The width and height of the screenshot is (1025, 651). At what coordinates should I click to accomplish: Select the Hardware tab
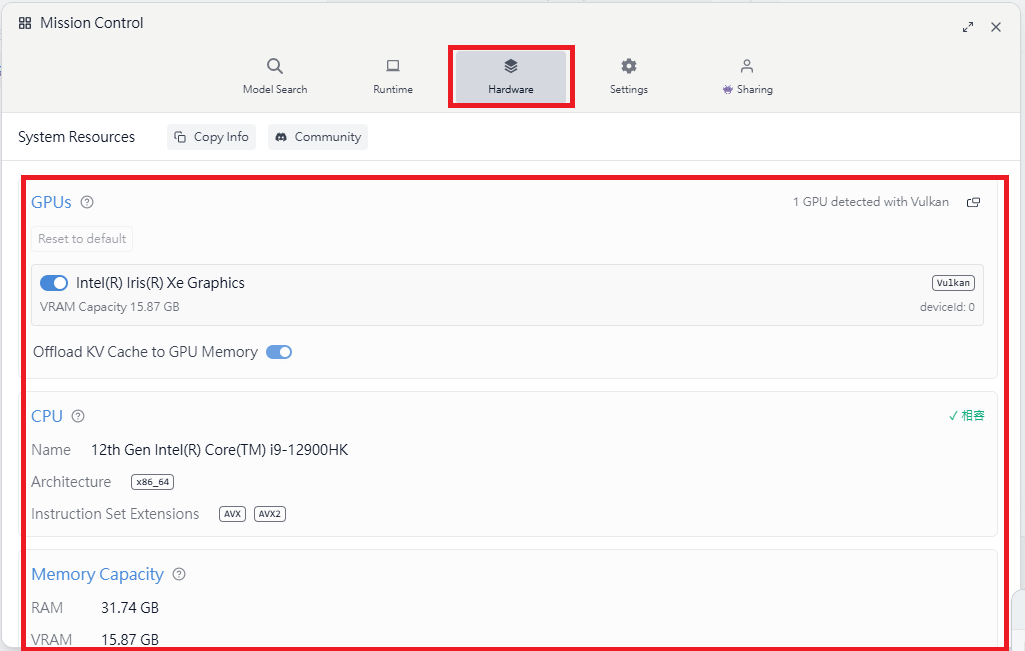tap(511, 77)
